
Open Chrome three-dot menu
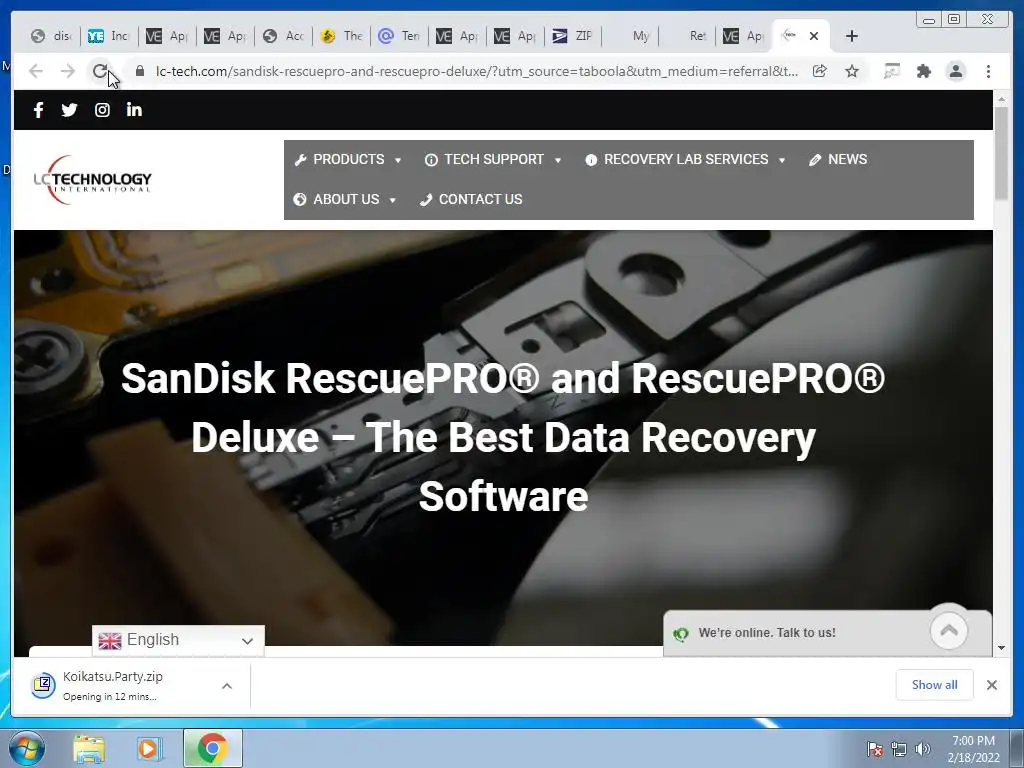click(x=988, y=71)
